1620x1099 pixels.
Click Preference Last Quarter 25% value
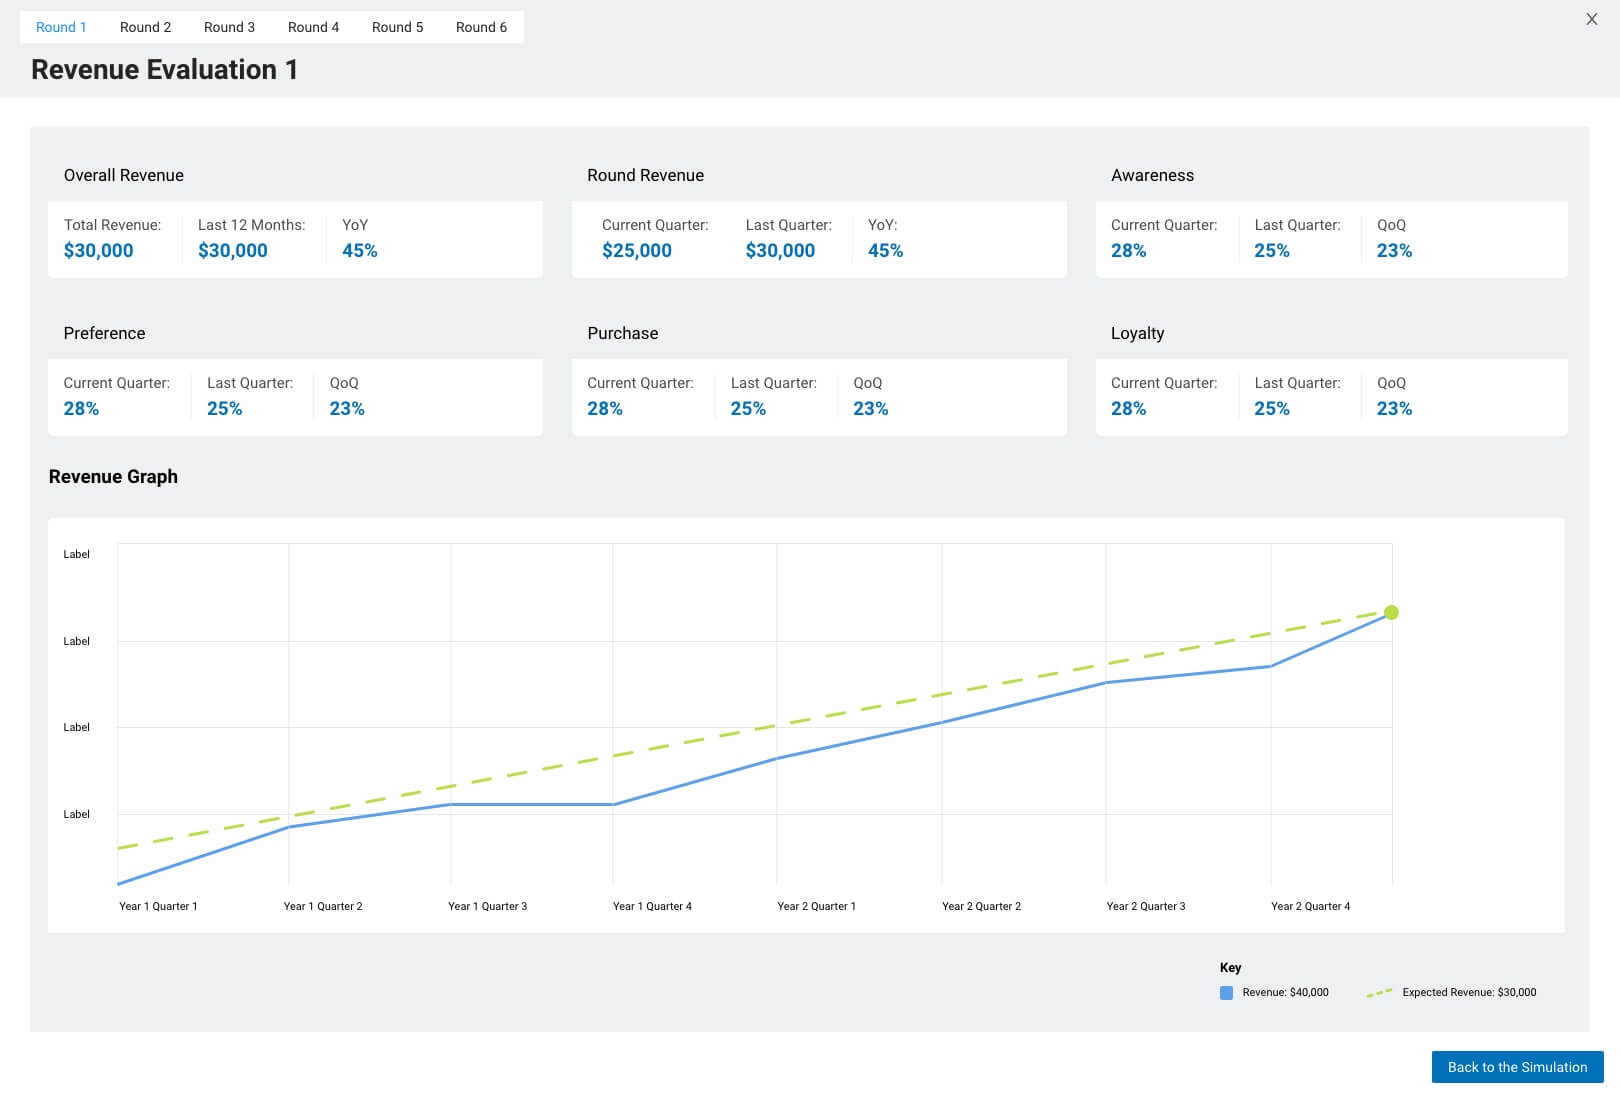point(224,408)
